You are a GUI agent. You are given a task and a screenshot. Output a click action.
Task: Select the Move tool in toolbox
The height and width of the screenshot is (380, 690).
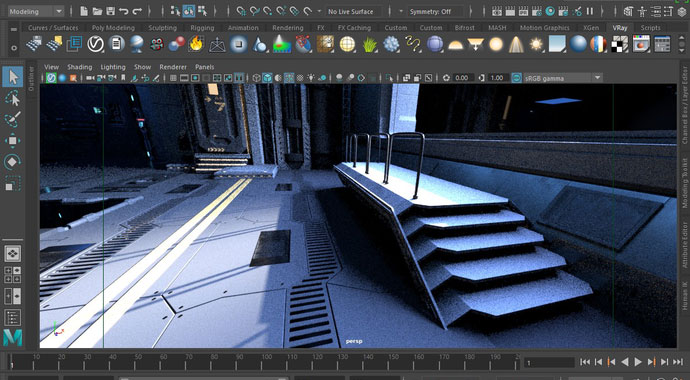pyautogui.click(x=13, y=141)
